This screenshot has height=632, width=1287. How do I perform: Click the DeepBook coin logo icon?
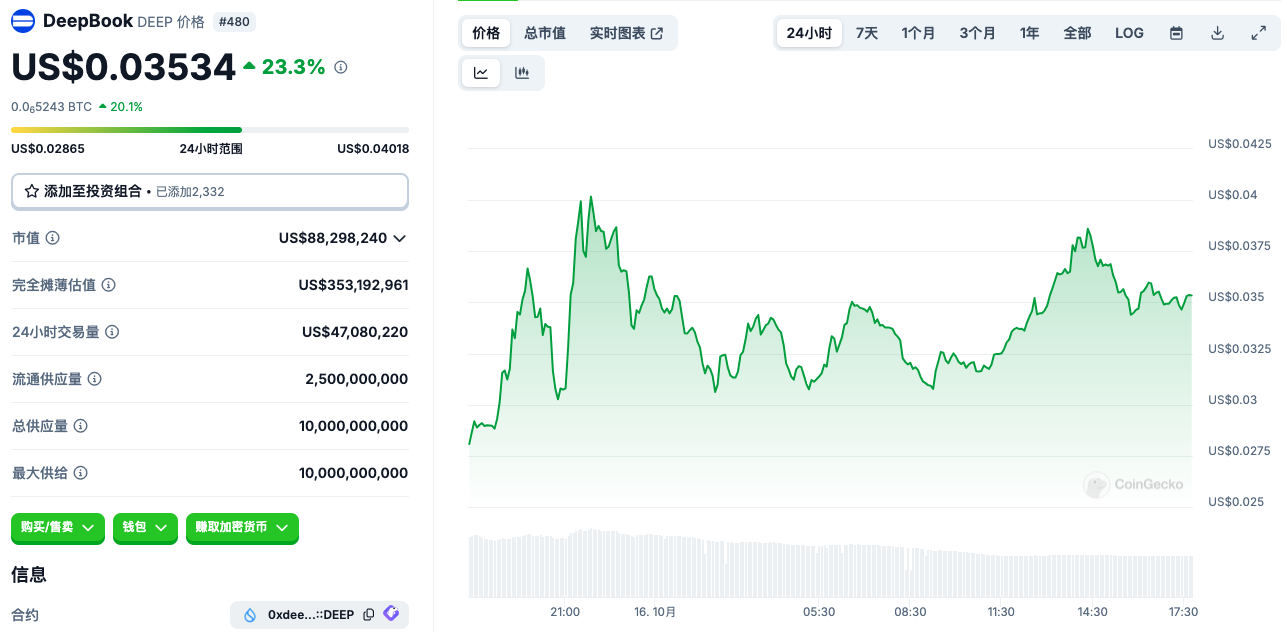(x=22, y=21)
